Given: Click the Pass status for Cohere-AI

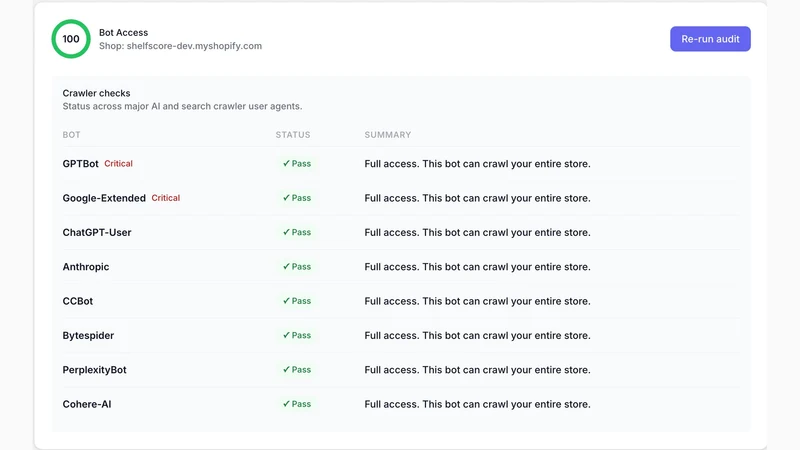Looking at the screenshot, I should [297, 404].
